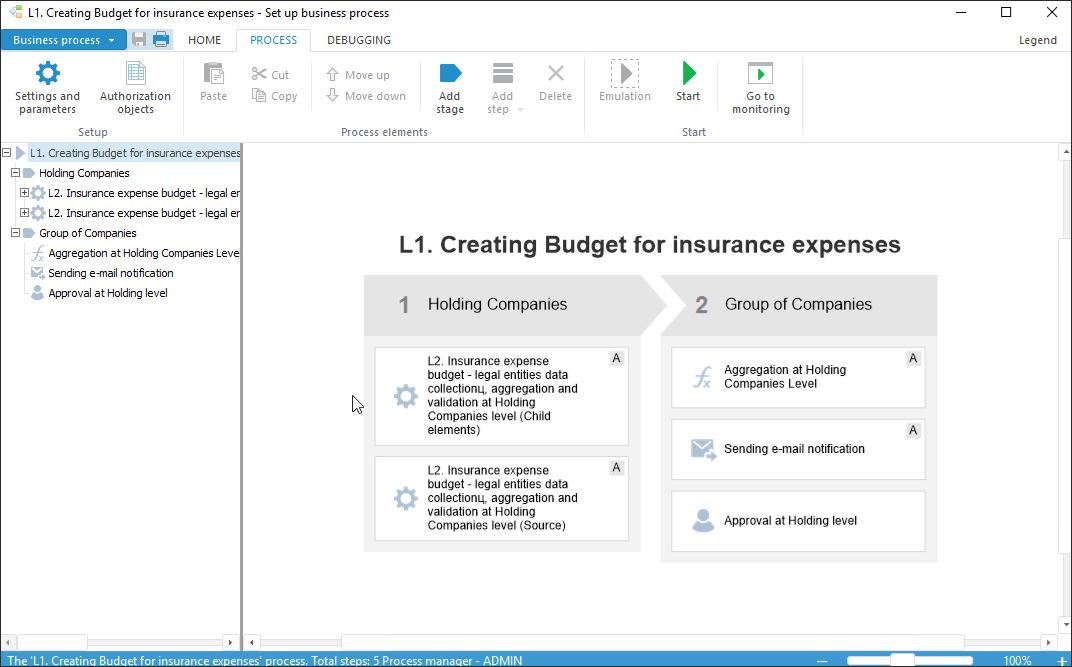Click the Legend link

[1037, 40]
